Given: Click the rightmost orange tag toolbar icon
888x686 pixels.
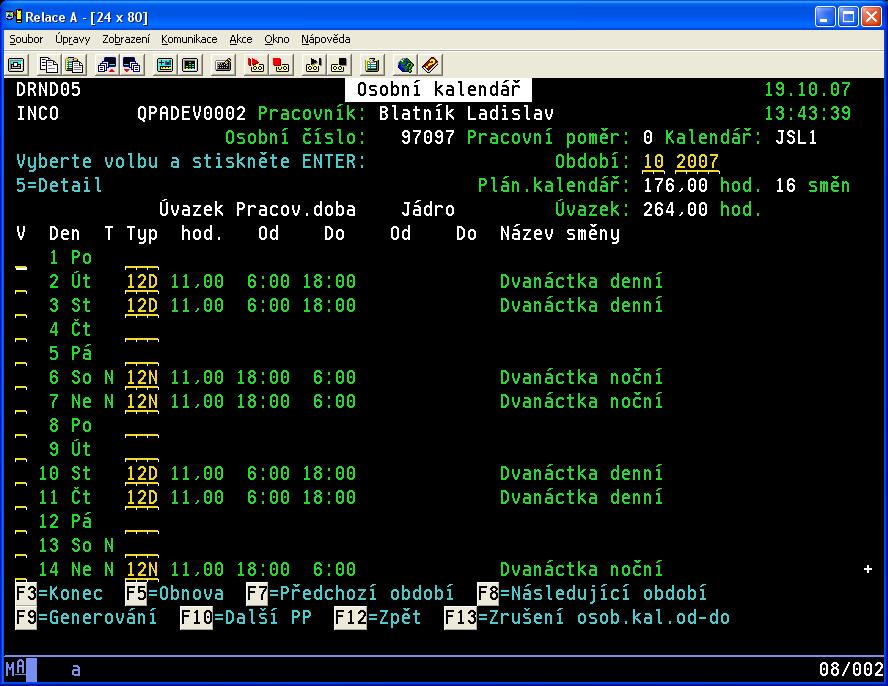Looking at the screenshot, I should 430,65.
